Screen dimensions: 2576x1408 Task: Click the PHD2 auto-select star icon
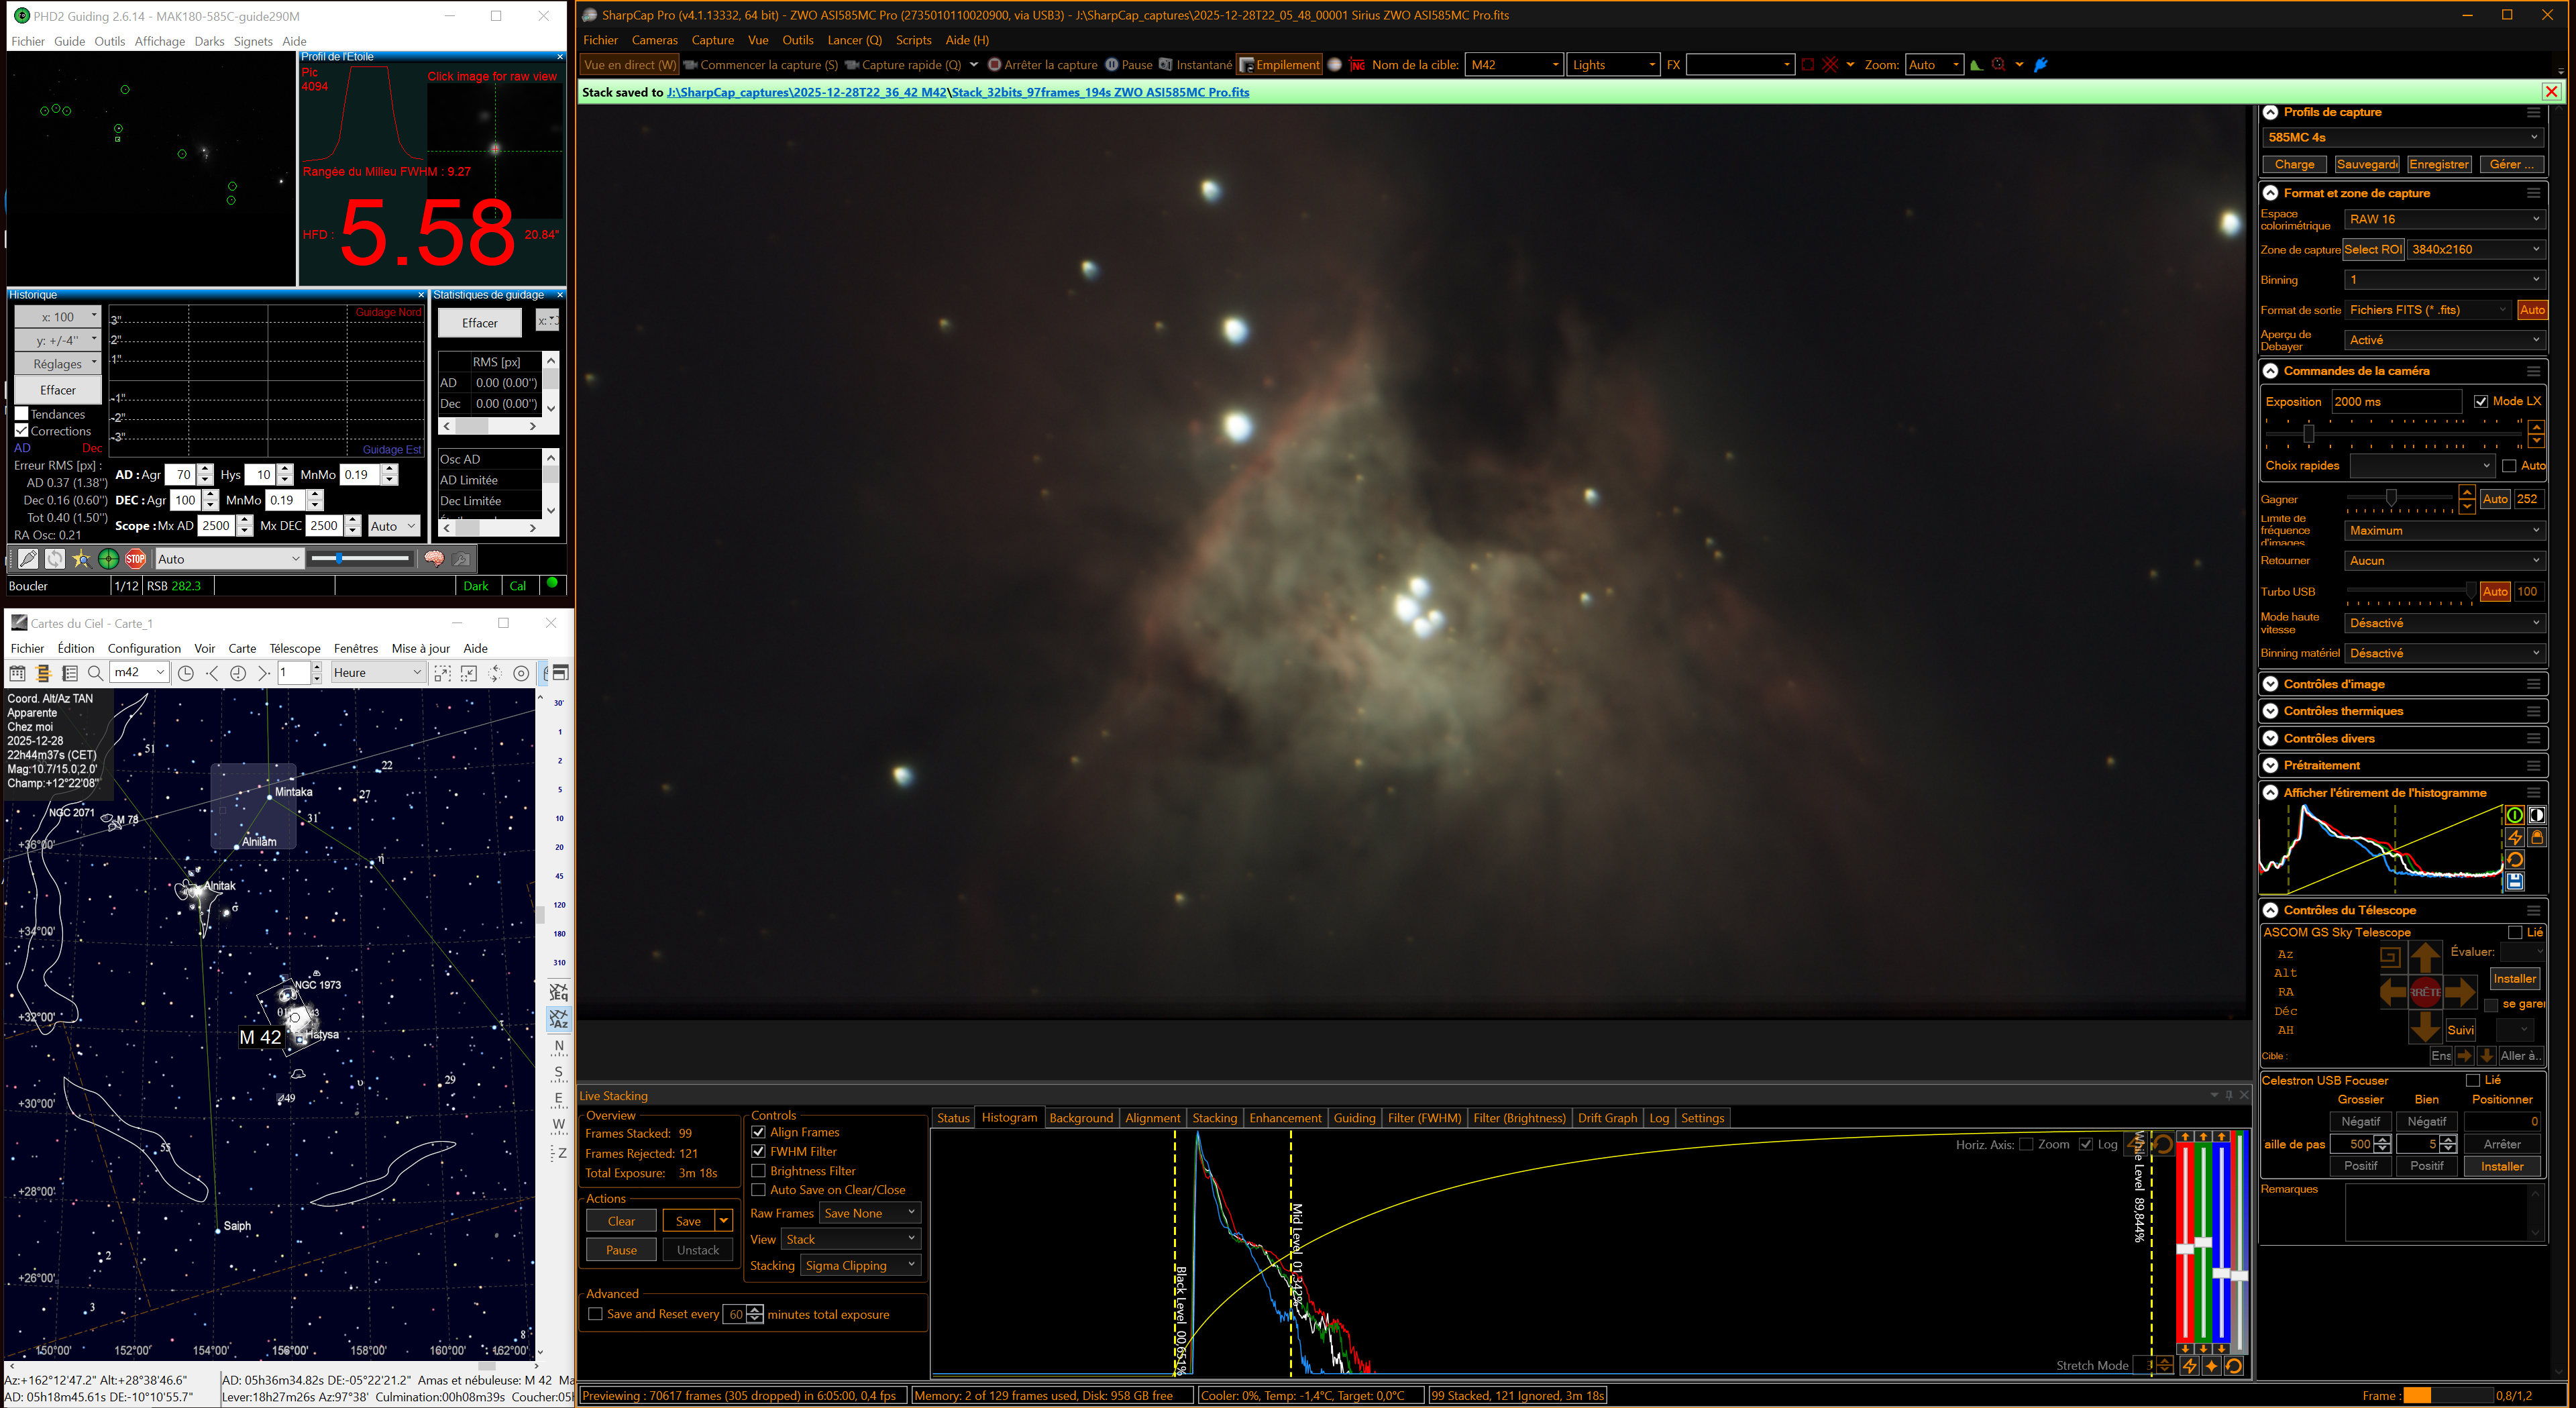(81, 559)
